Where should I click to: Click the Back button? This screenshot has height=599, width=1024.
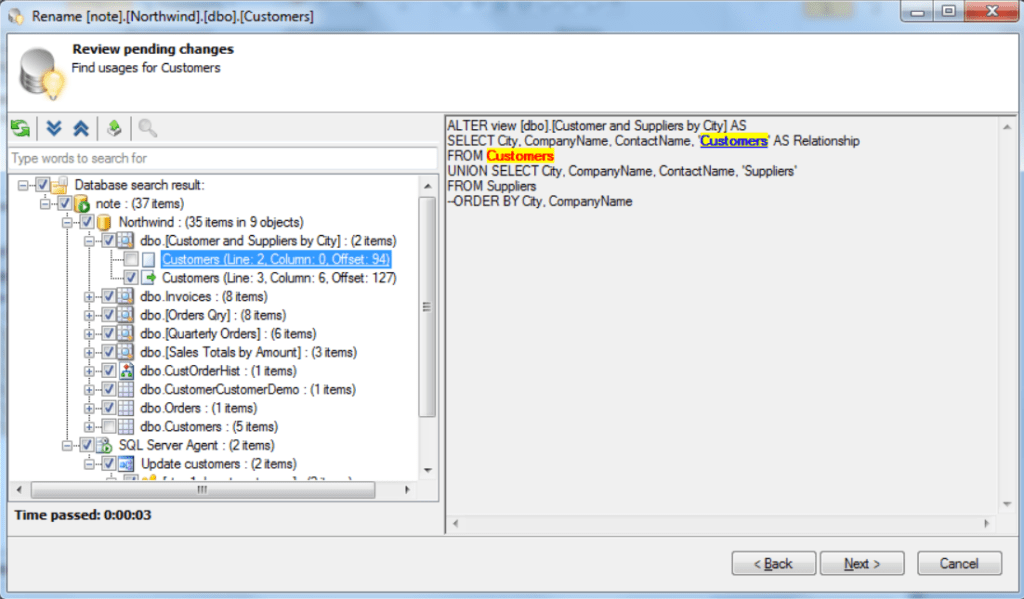(x=773, y=562)
